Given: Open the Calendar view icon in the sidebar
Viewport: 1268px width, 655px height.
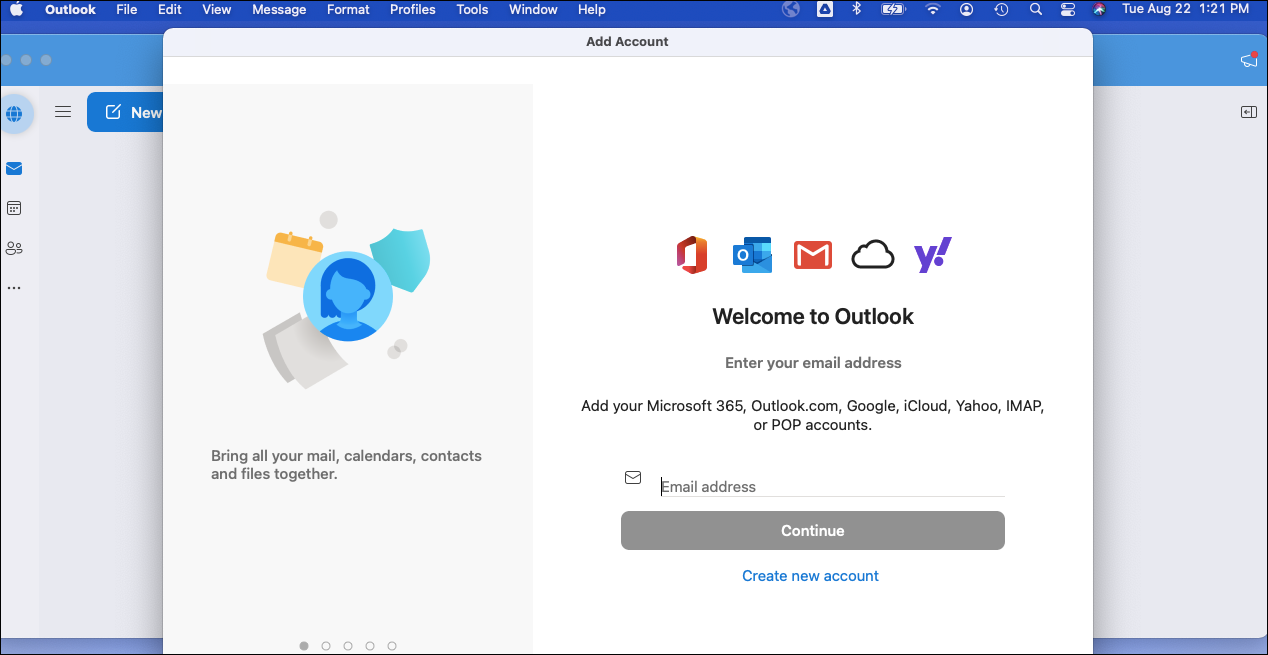Looking at the screenshot, I should (14, 208).
